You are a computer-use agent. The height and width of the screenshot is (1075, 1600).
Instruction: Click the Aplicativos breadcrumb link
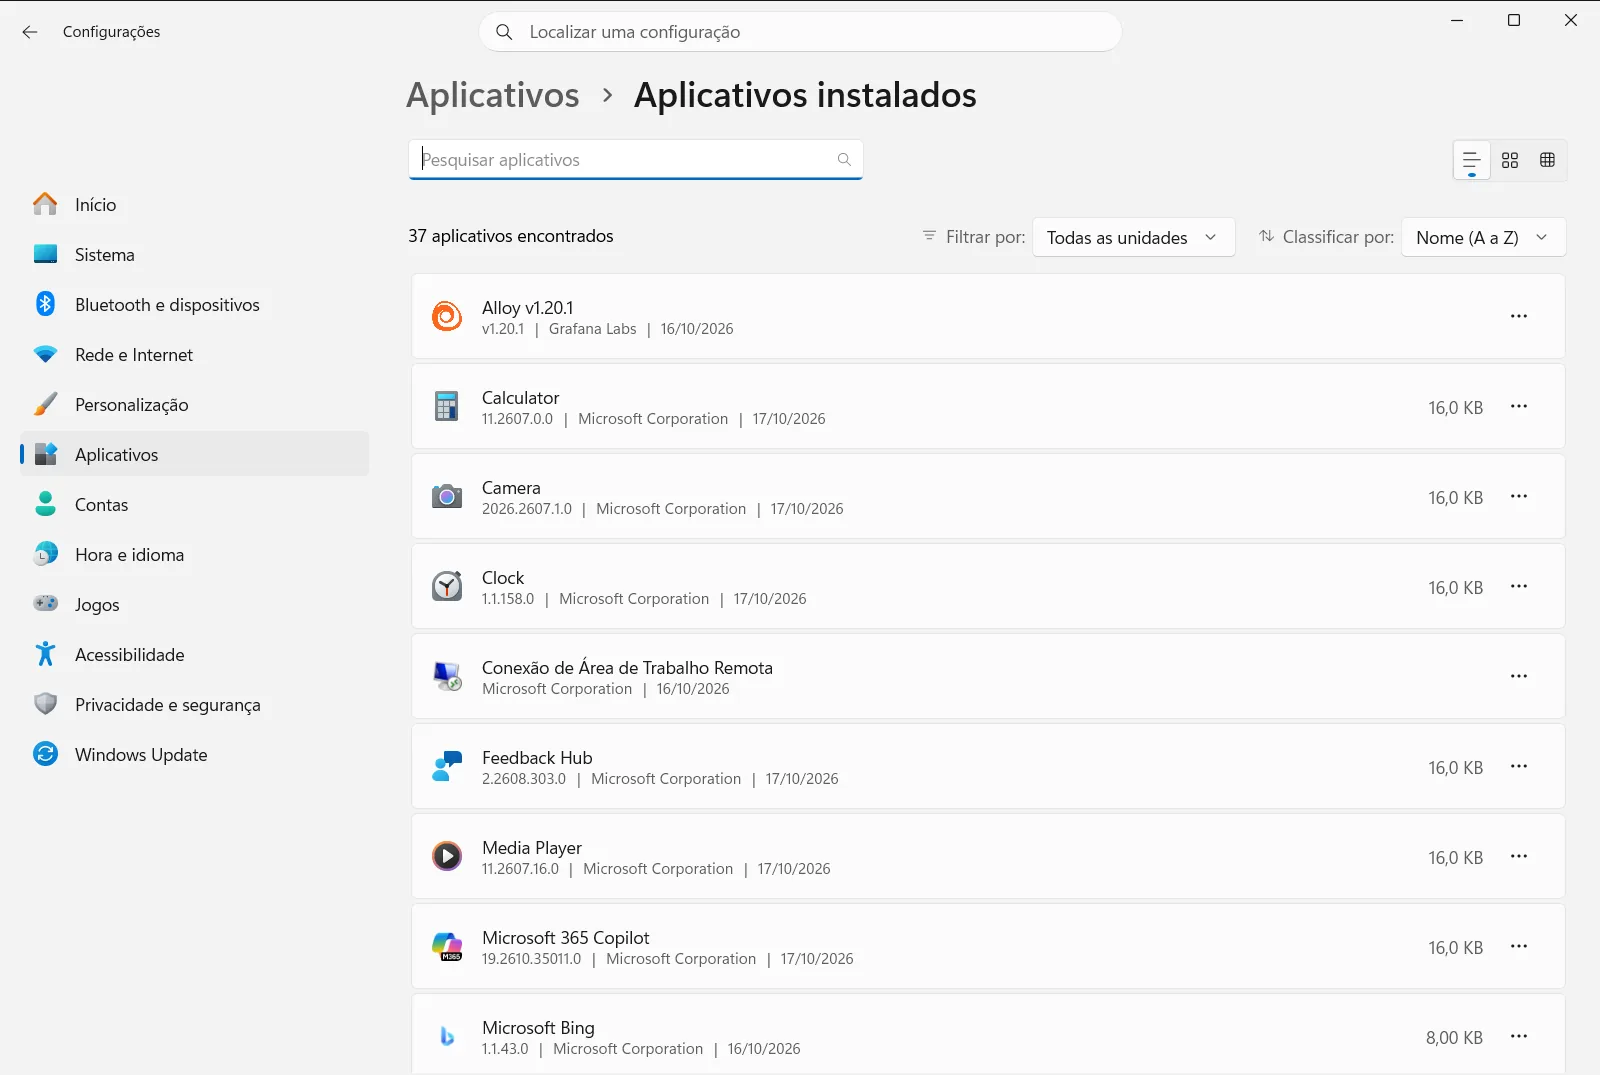[x=493, y=95]
